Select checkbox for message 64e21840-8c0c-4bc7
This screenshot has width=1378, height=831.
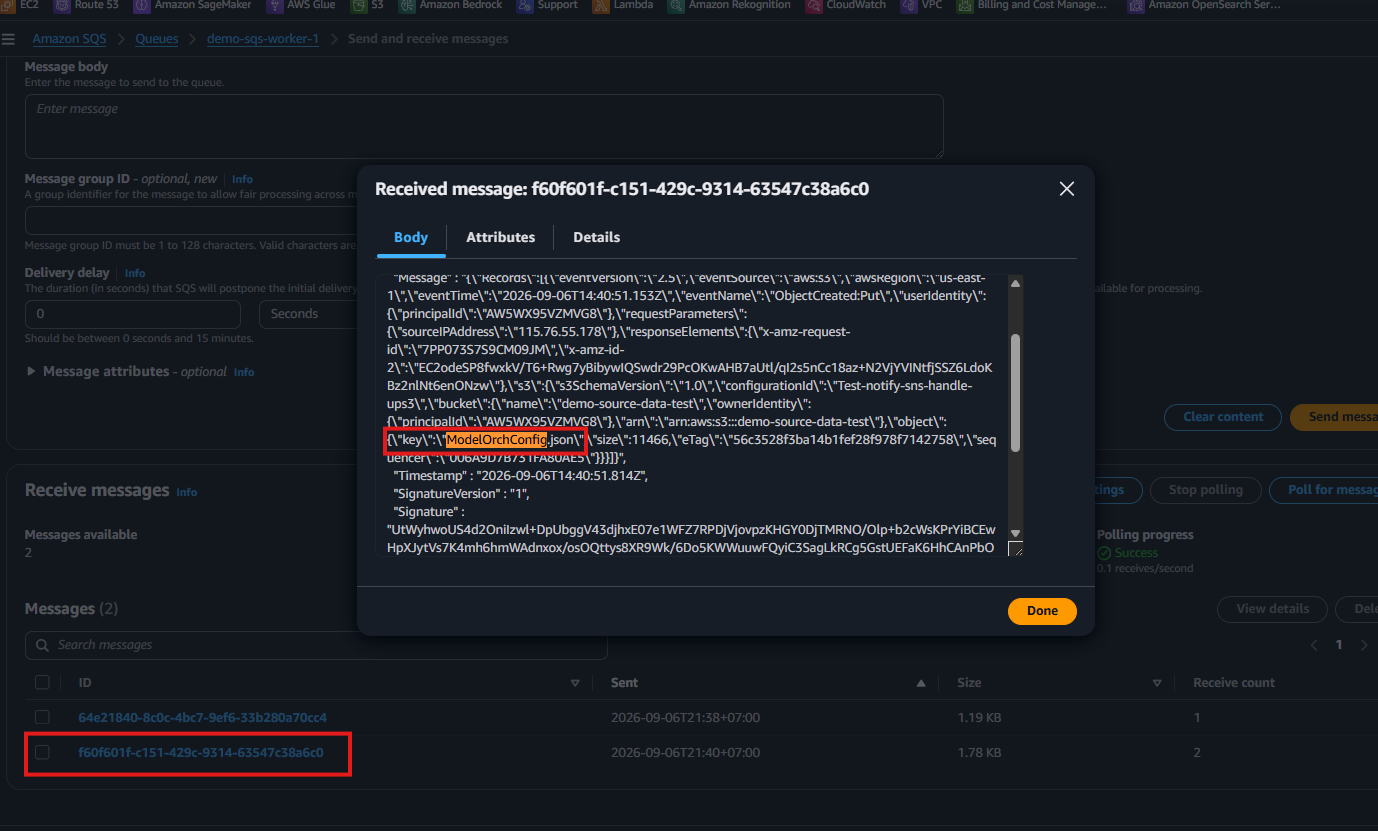point(42,717)
